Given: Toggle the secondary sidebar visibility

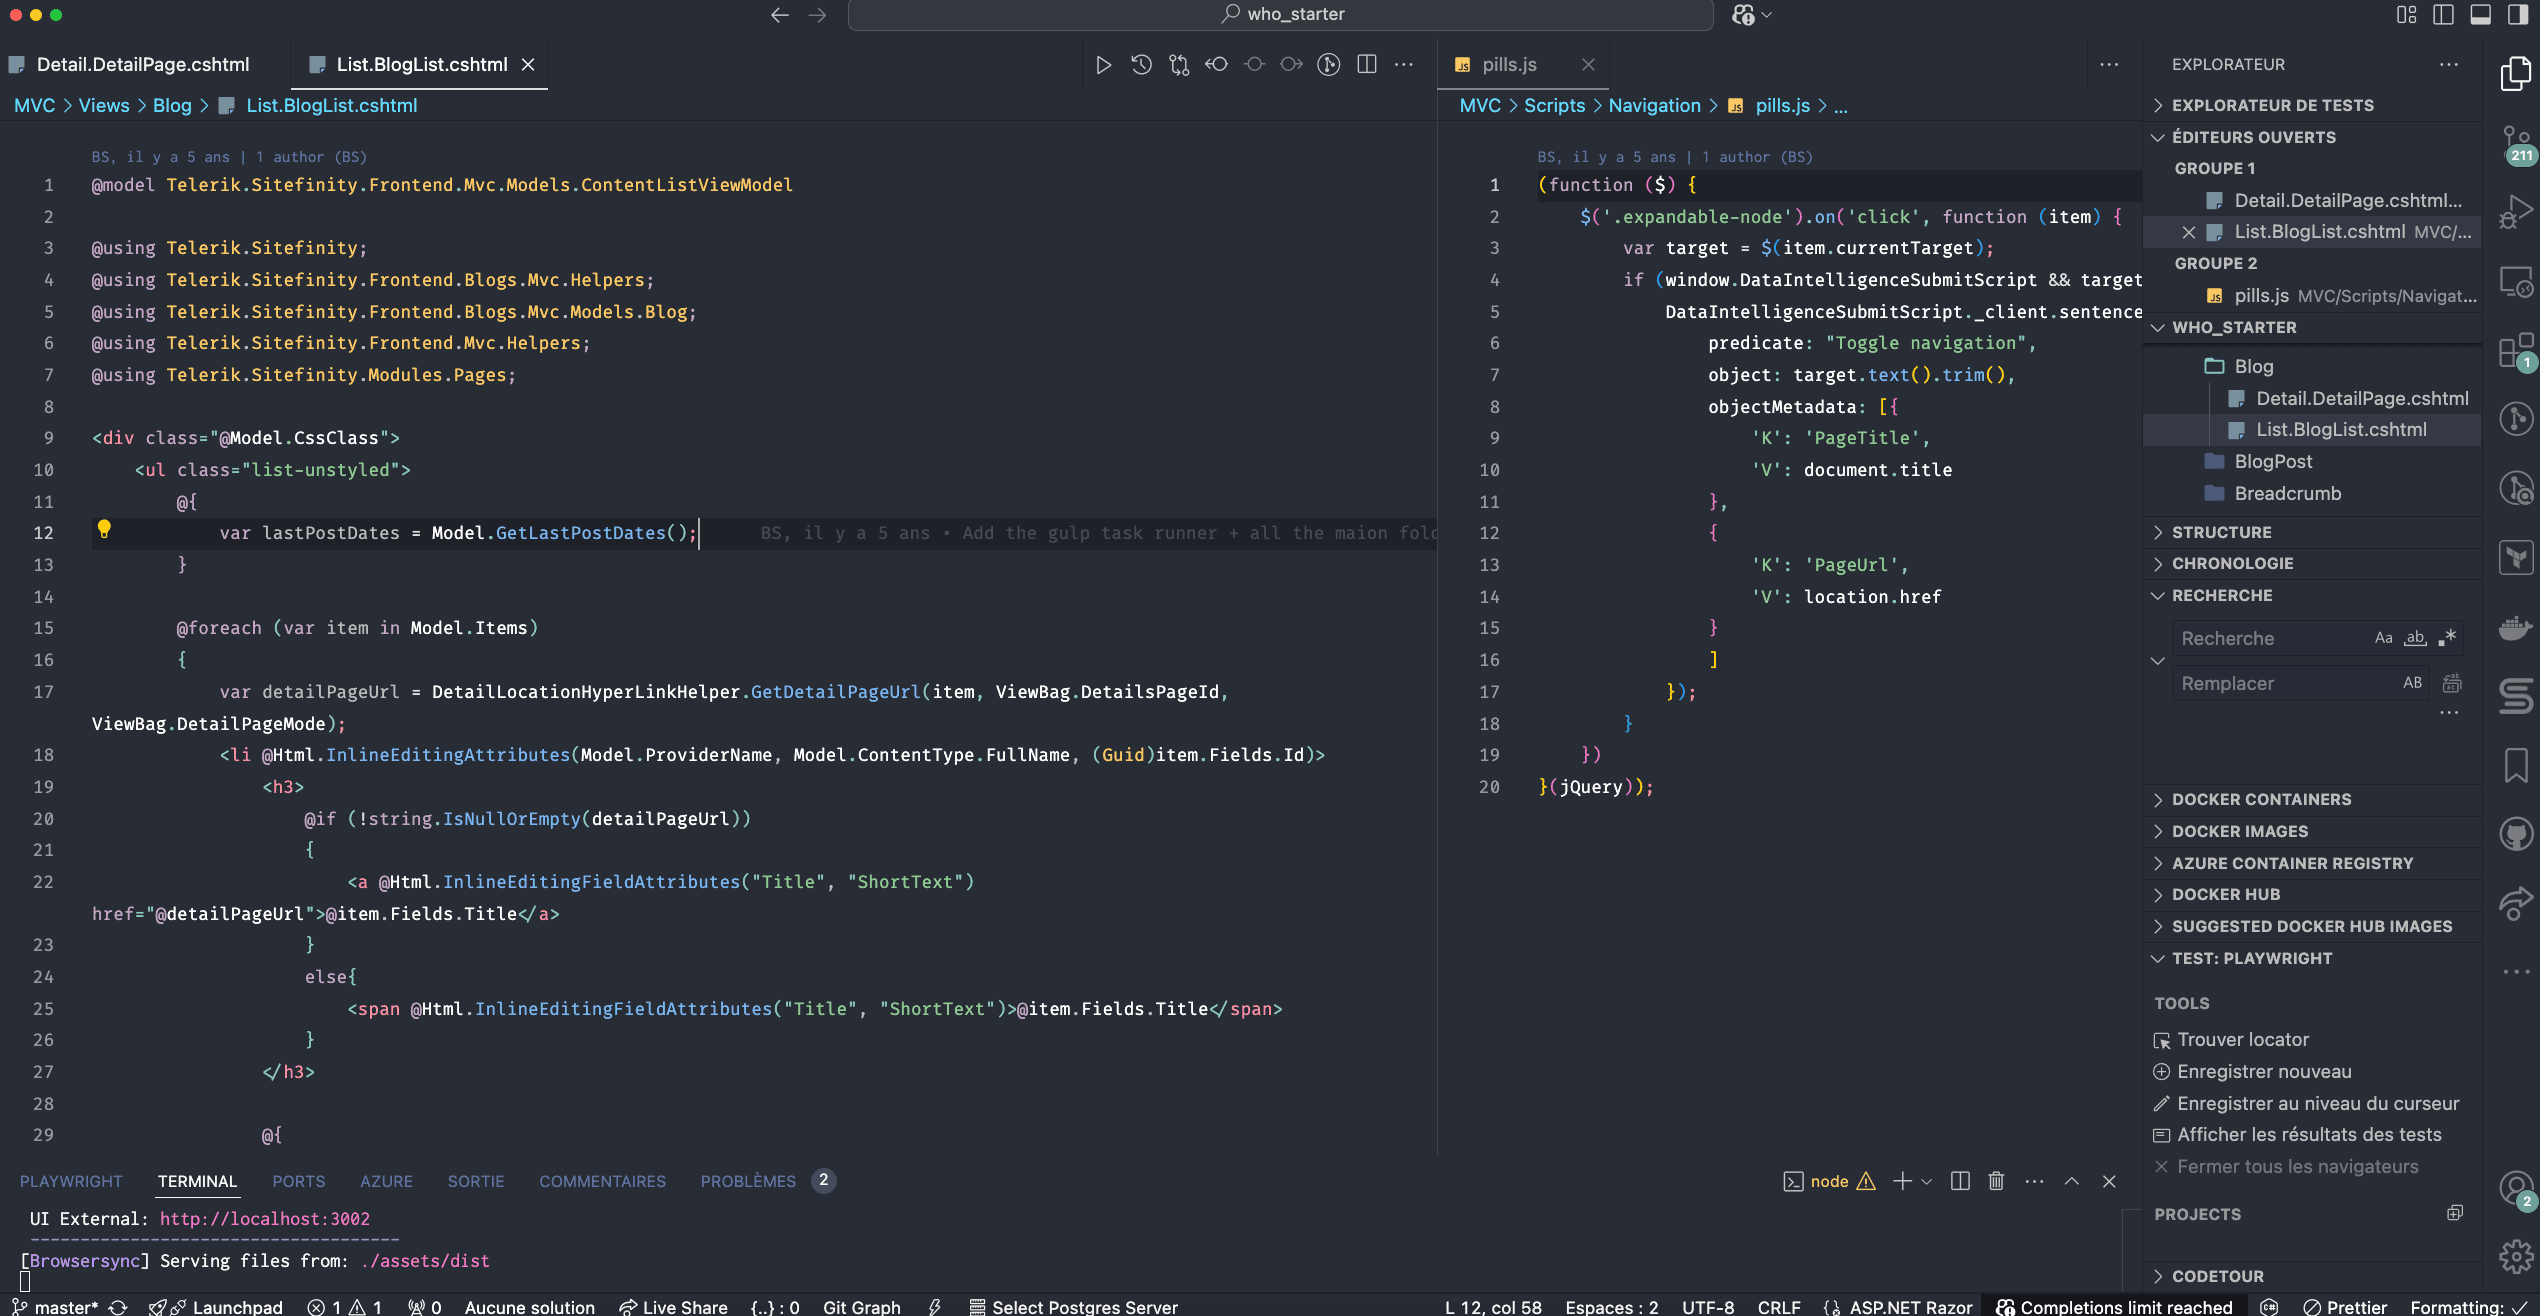Looking at the screenshot, I should pos(2517,15).
